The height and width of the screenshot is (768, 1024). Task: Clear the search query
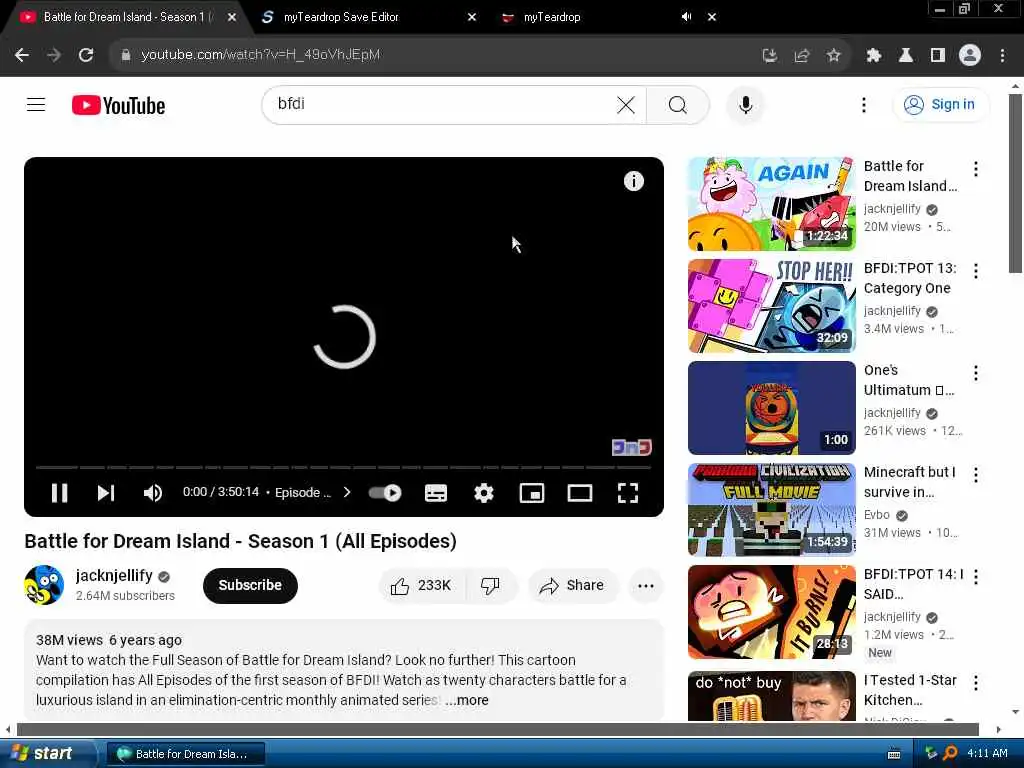[x=626, y=104]
